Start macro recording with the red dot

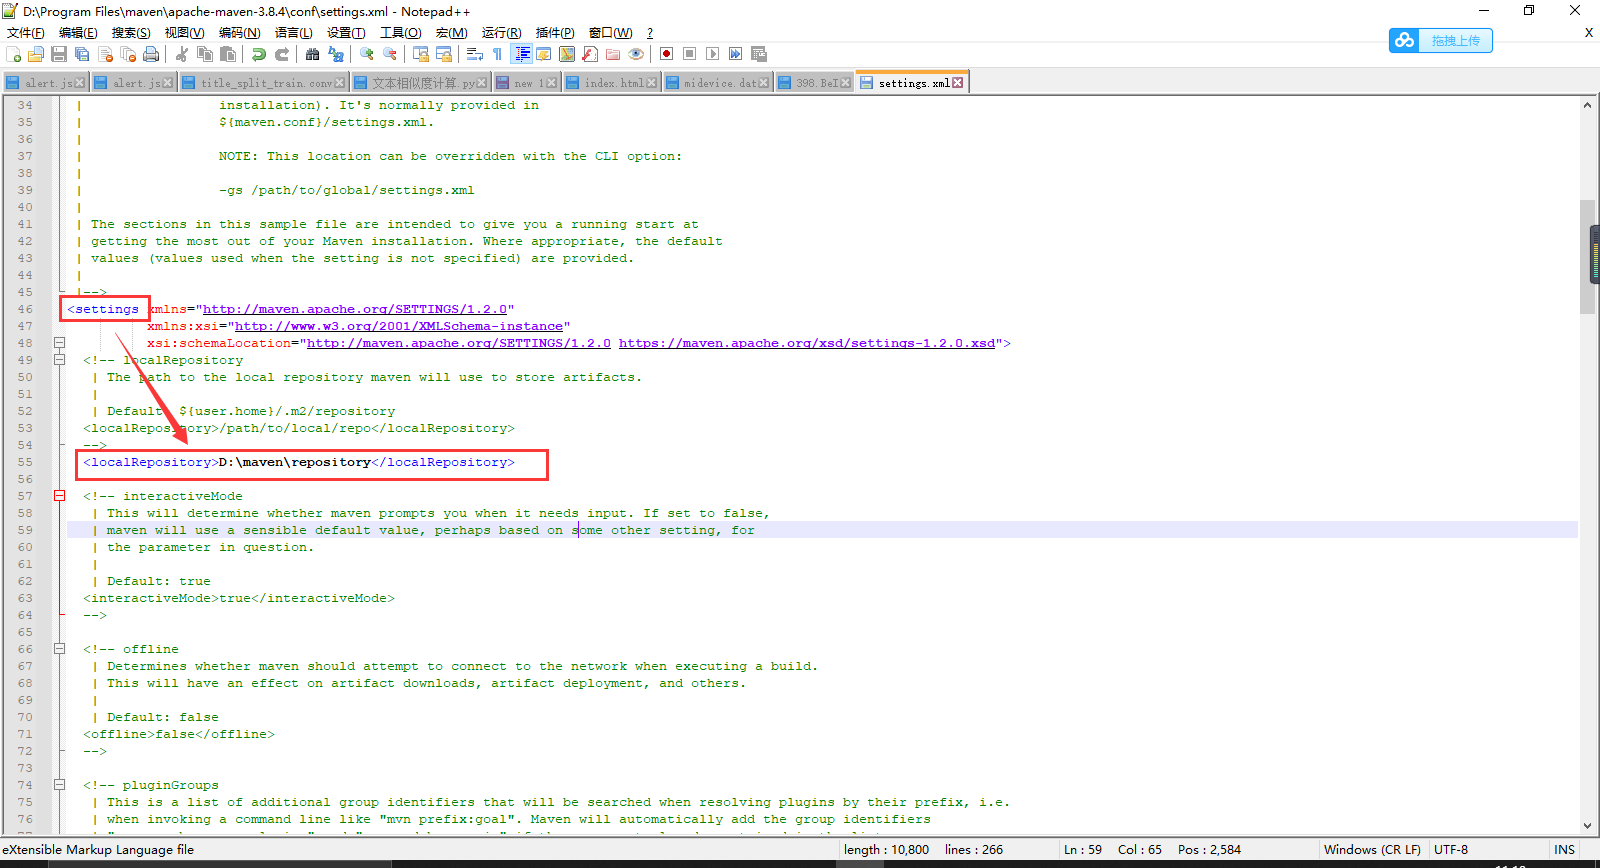tap(666, 54)
